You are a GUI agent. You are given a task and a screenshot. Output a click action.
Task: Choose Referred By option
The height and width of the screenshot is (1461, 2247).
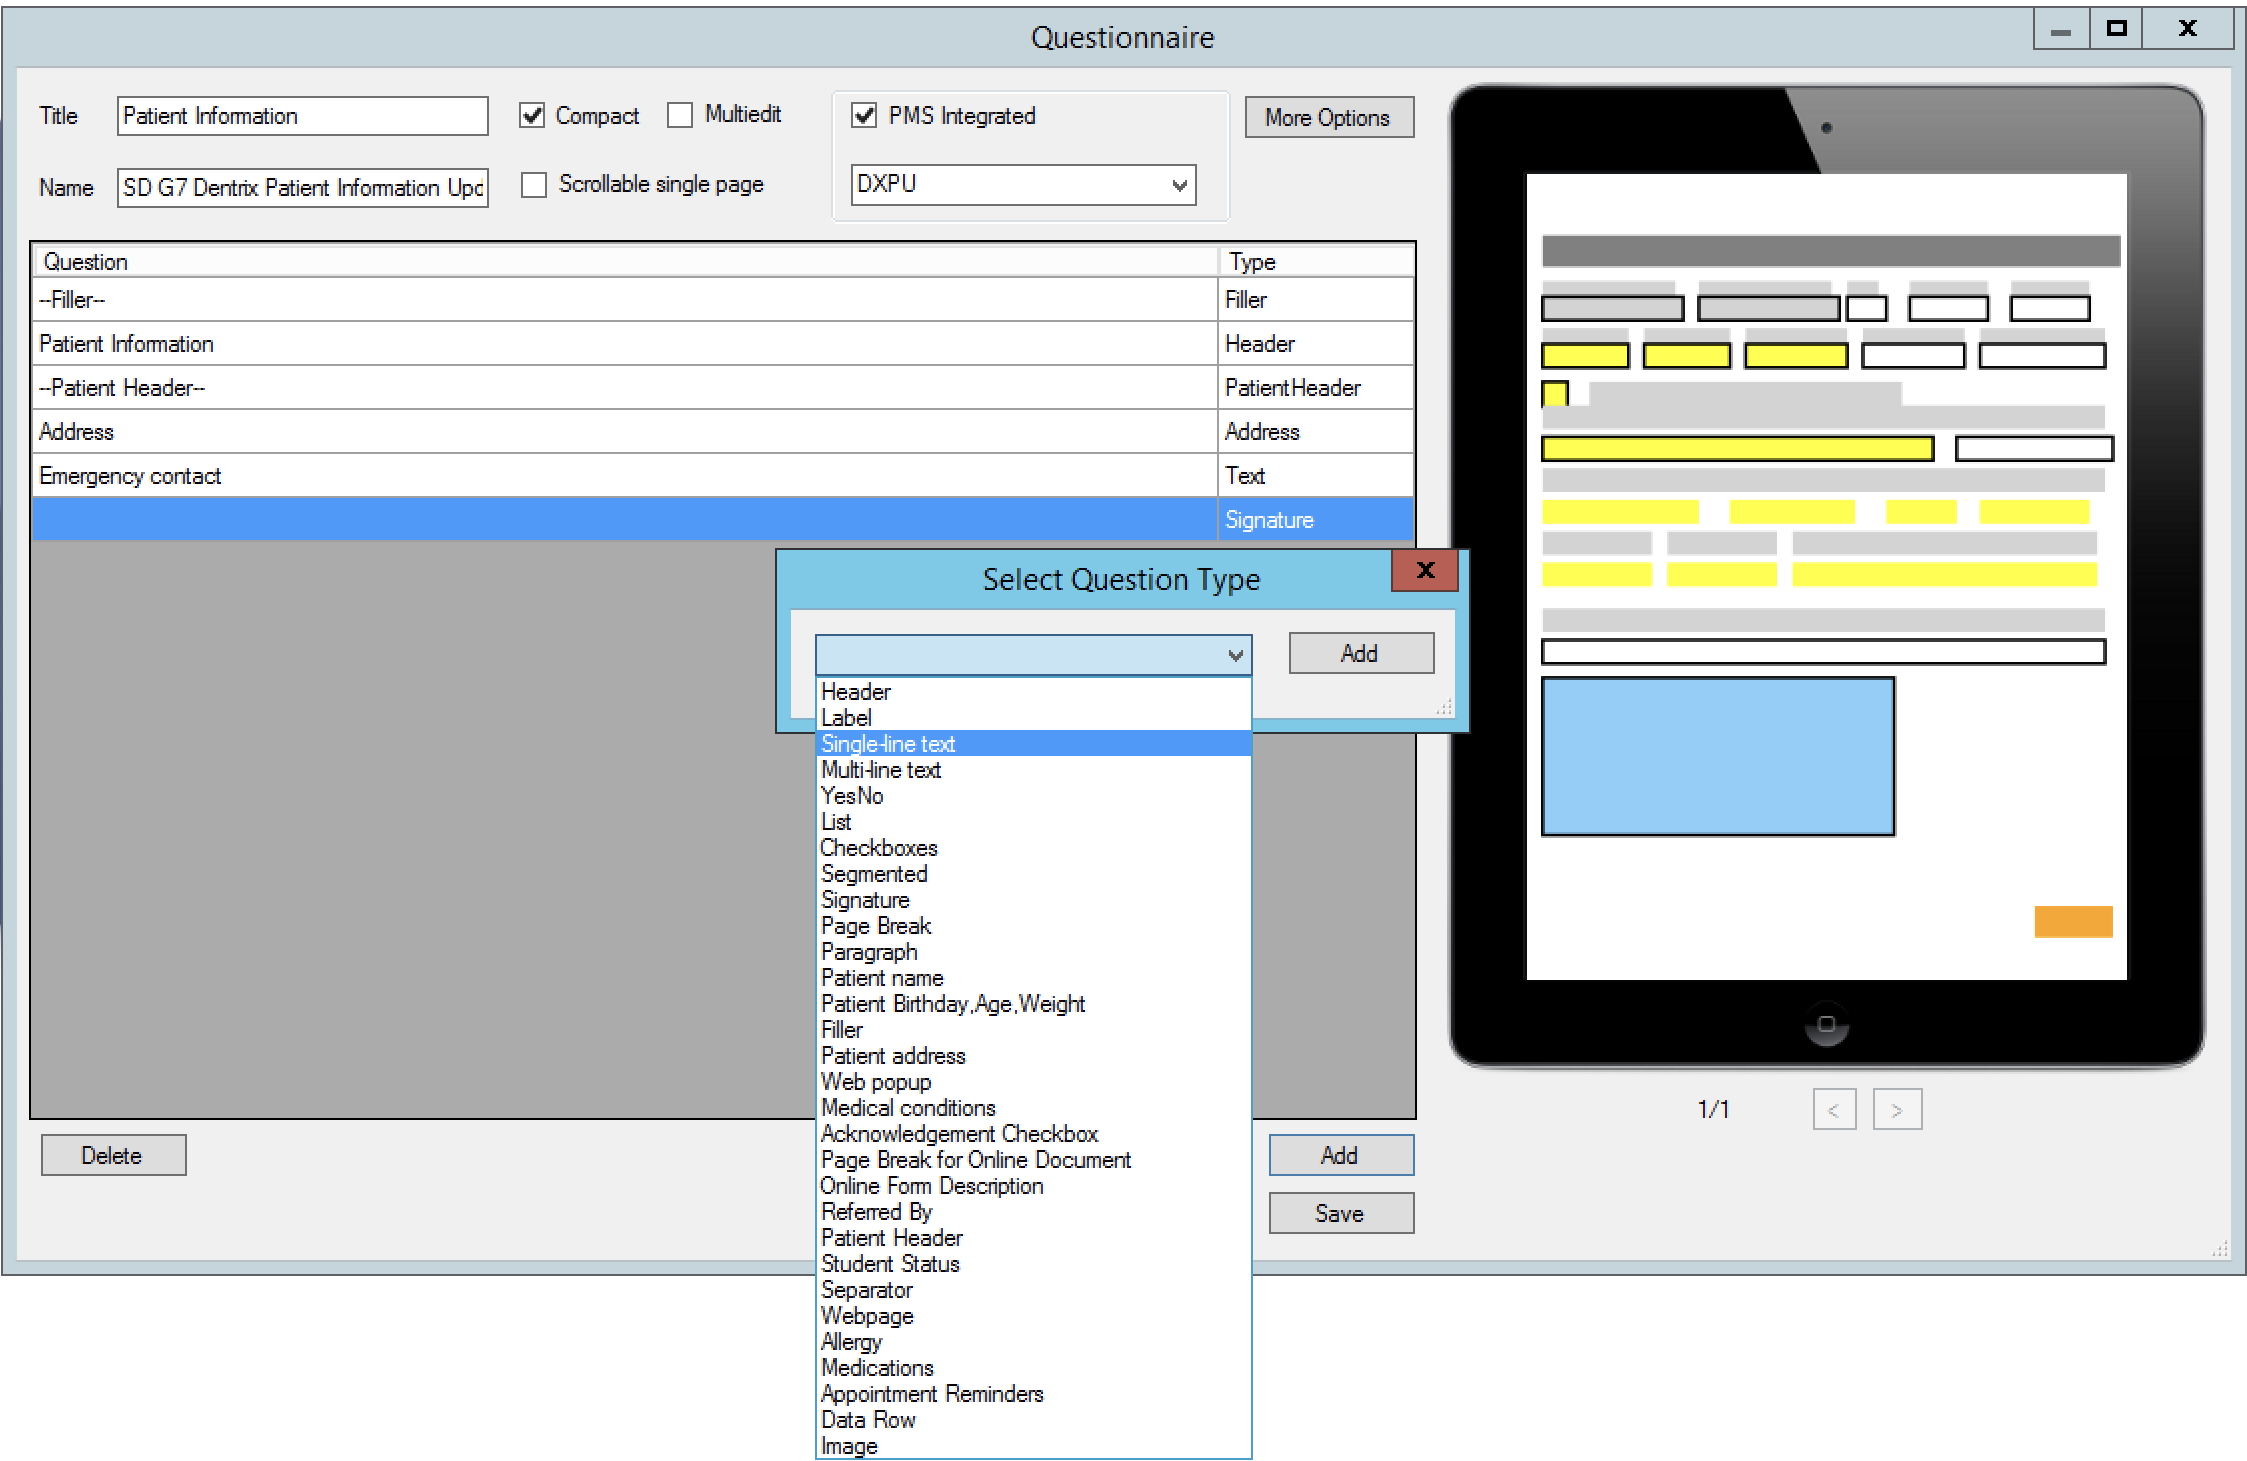(1033, 1212)
